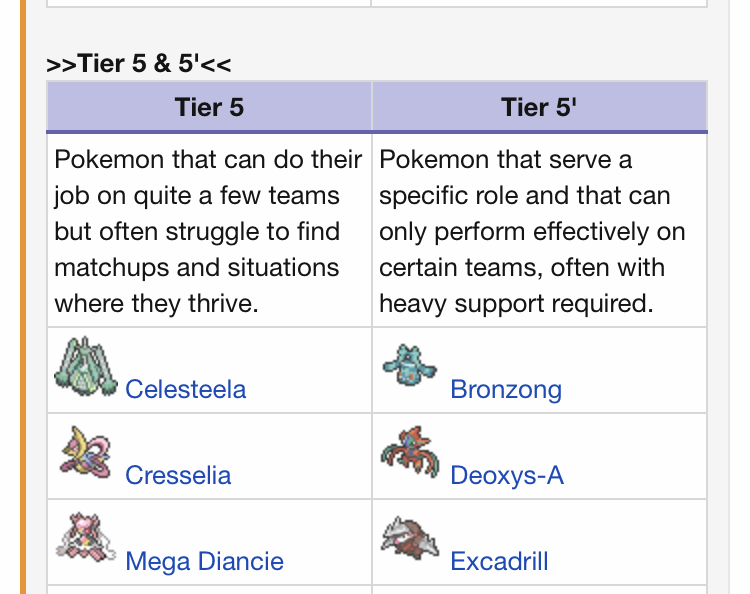This screenshot has width=750, height=594.
Task: Click the Mega Diancie sprite icon
Action: click(86, 538)
